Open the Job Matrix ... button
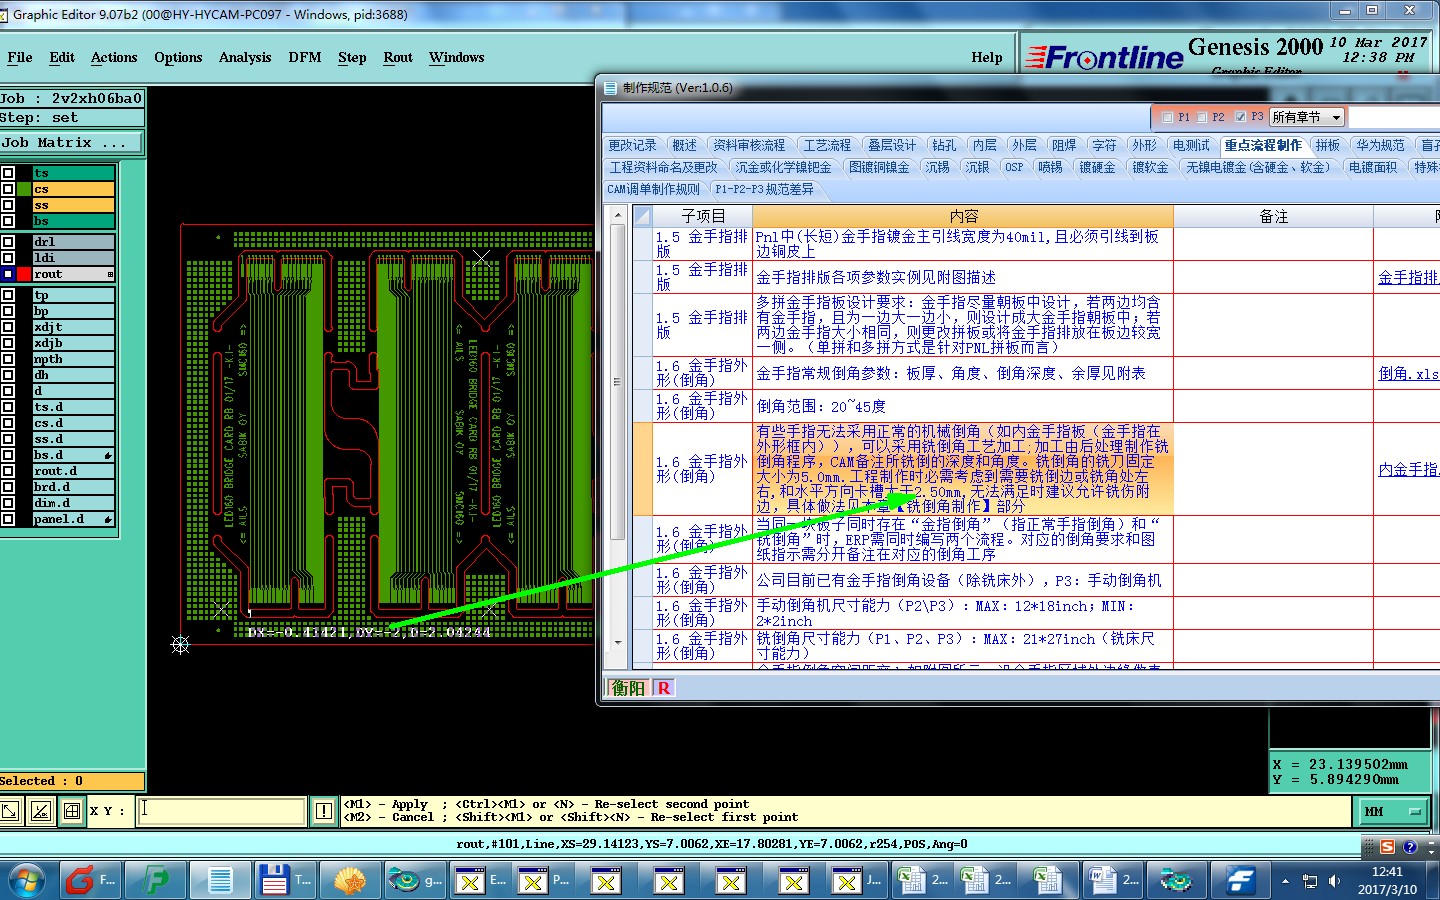This screenshot has width=1440, height=900. (71, 143)
